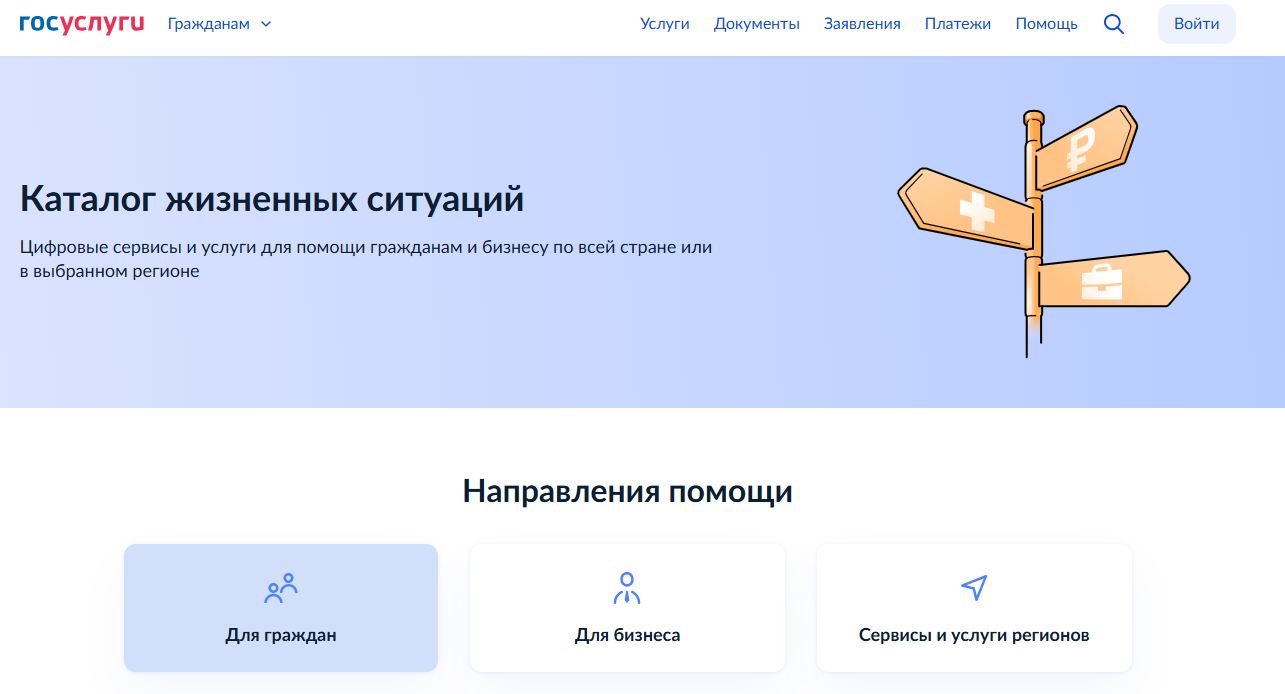This screenshot has height=694, width=1285.
Task: Click the ruble sign on the signpost
Action: click(x=1081, y=150)
